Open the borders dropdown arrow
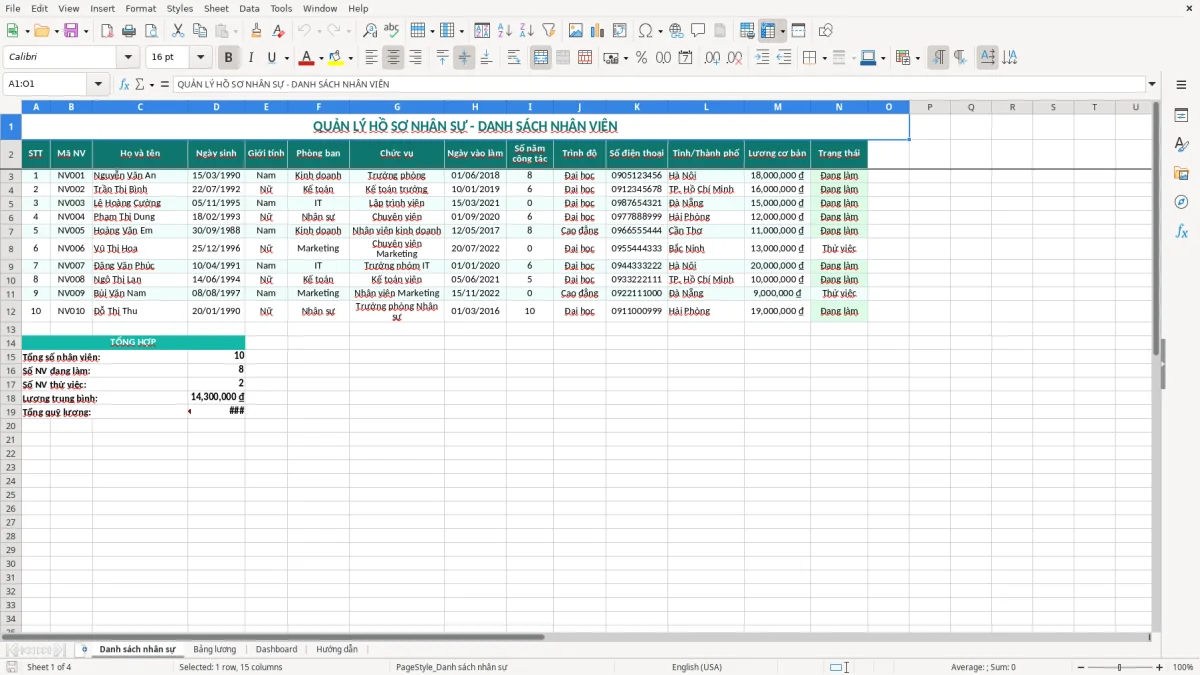This screenshot has height=675, width=1200. [x=824, y=58]
